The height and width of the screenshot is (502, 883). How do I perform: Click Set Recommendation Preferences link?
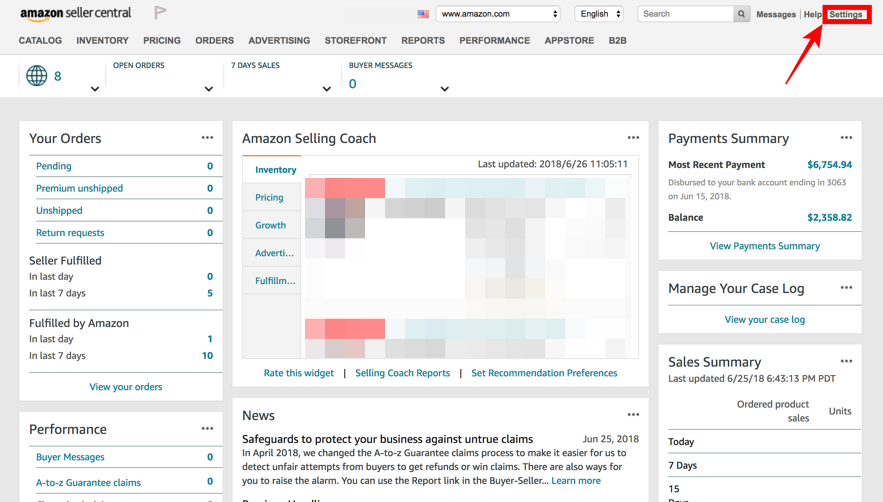click(544, 373)
